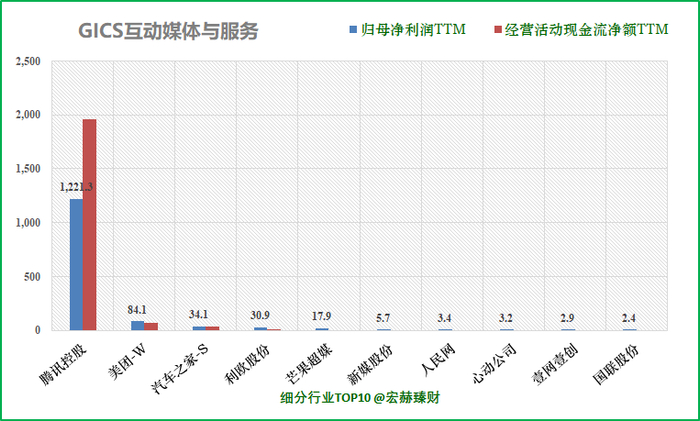The height and width of the screenshot is (421, 700).
Task: Click the y-axis value 2,500
Action: coord(28,61)
